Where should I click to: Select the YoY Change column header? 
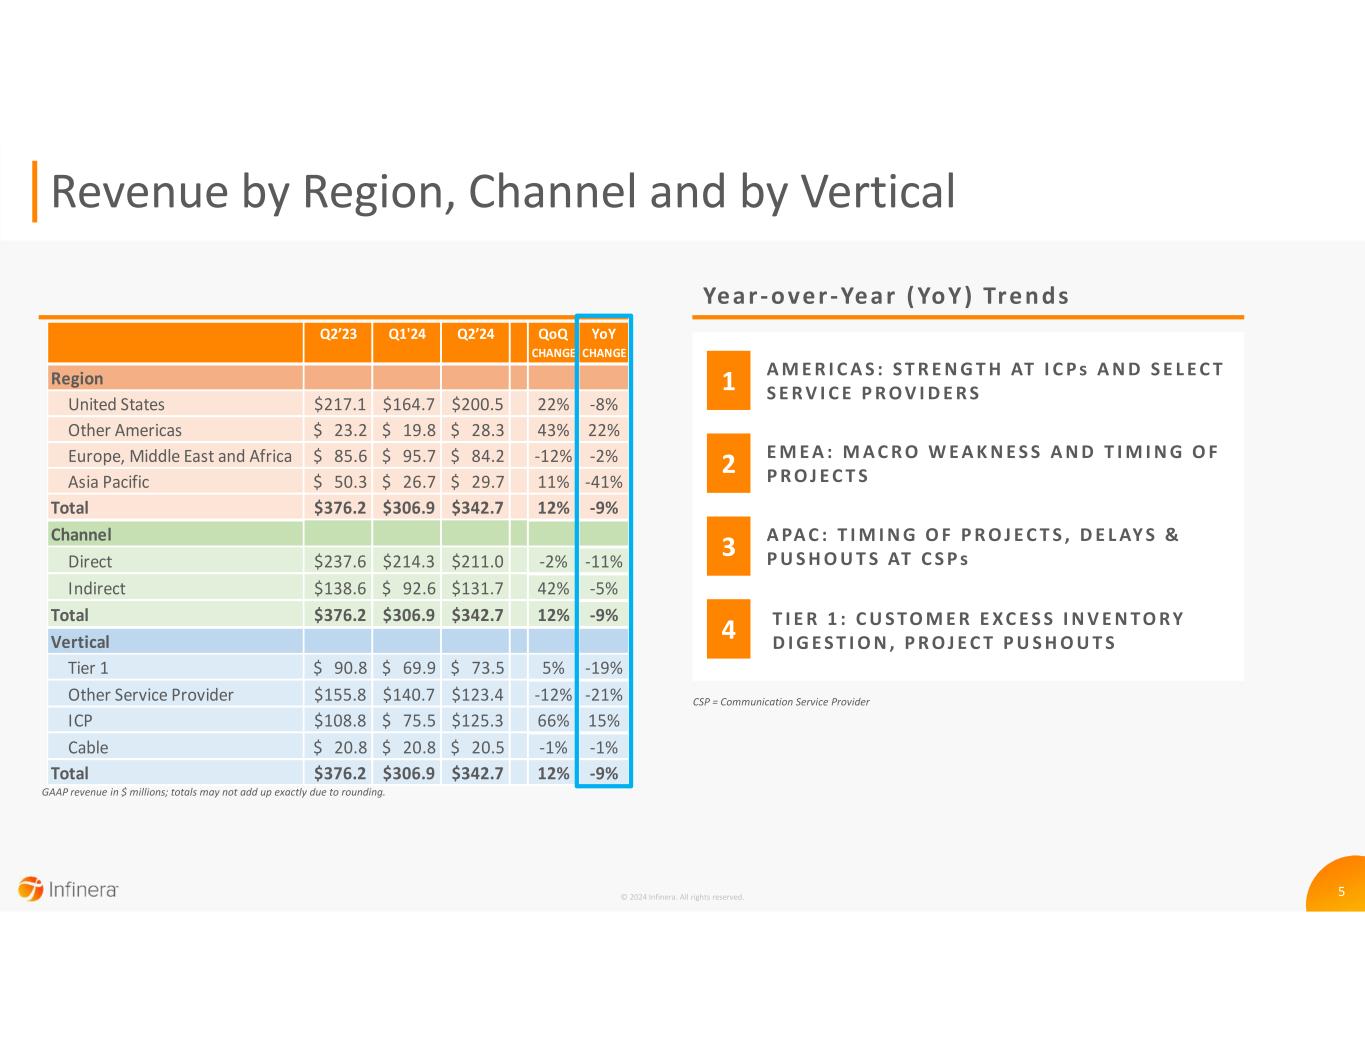tap(604, 342)
